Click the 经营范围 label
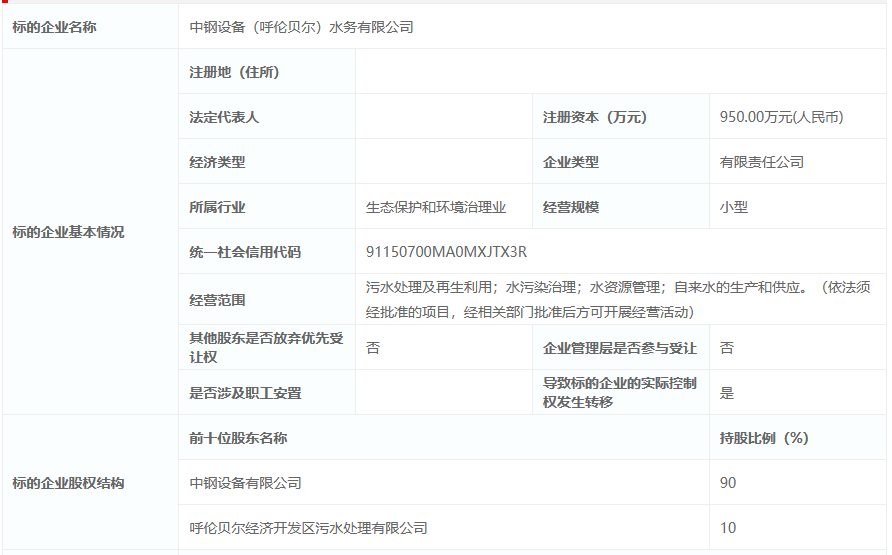Screen dimensions: 892x555 [x=217, y=300]
